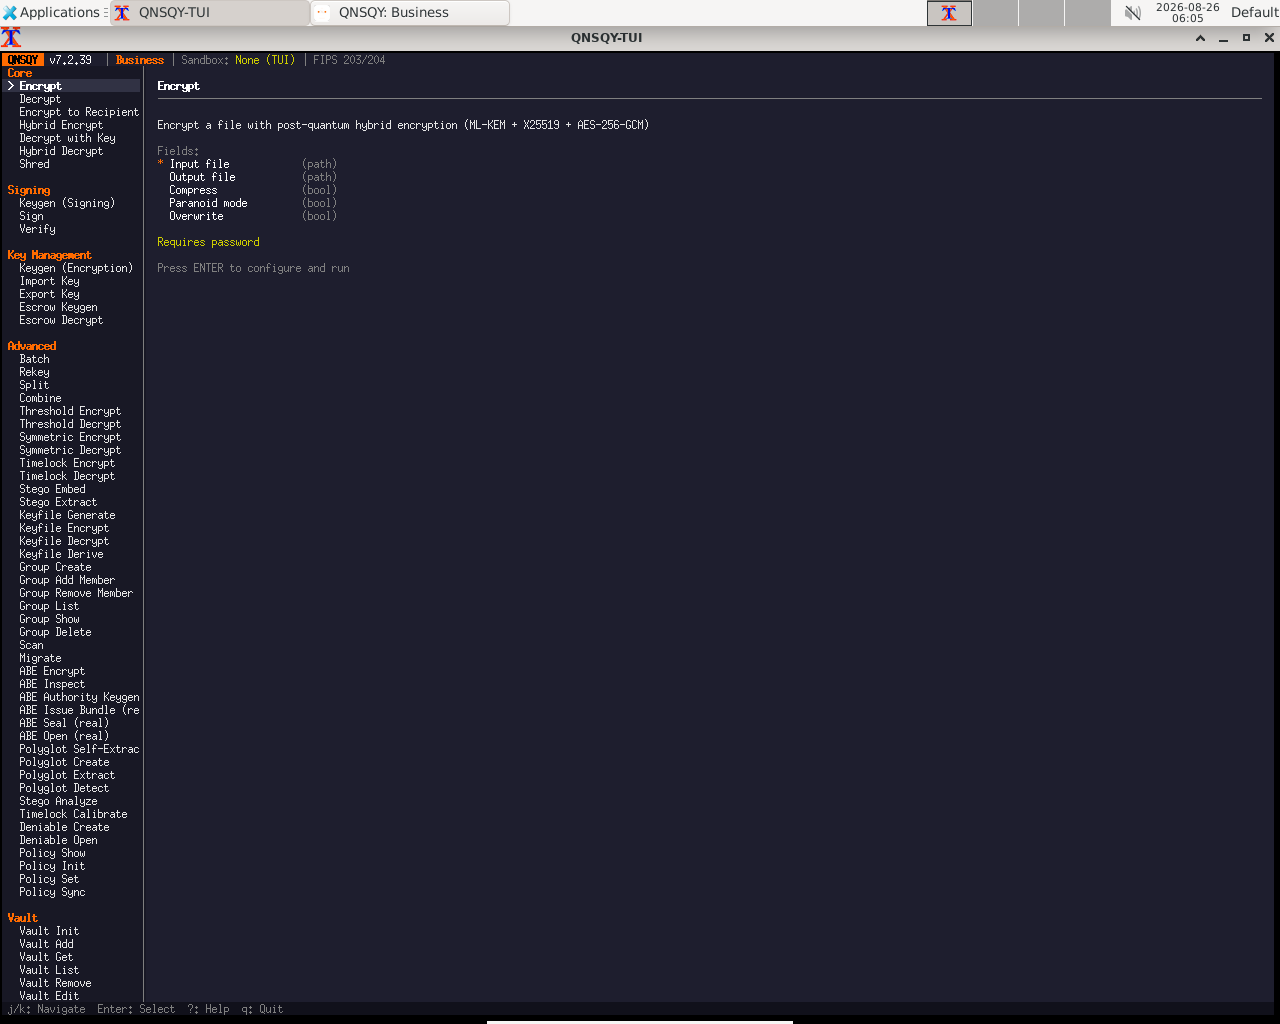Select Decrypt with Key entry
The height and width of the screenshot is (1024, 1280).
tap(67, 138)
